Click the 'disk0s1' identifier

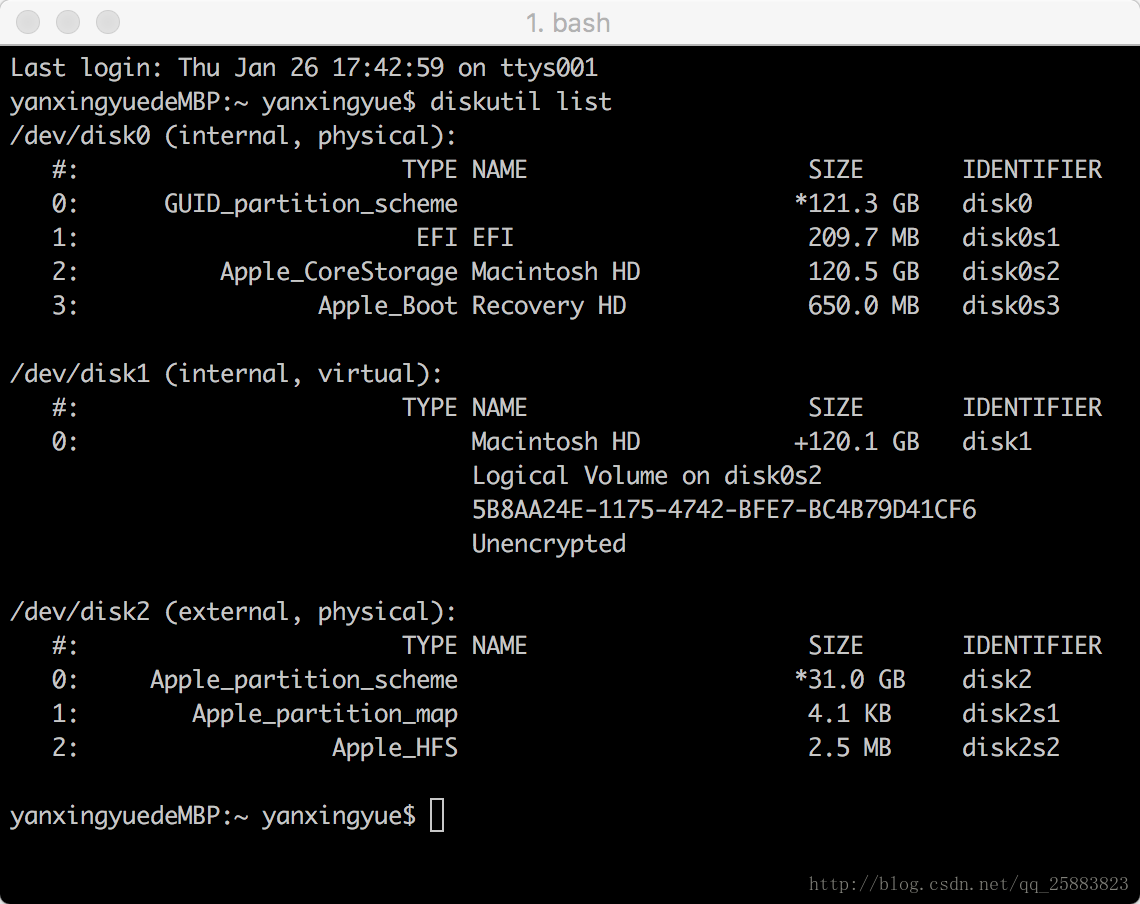[x=1011, y=238]
